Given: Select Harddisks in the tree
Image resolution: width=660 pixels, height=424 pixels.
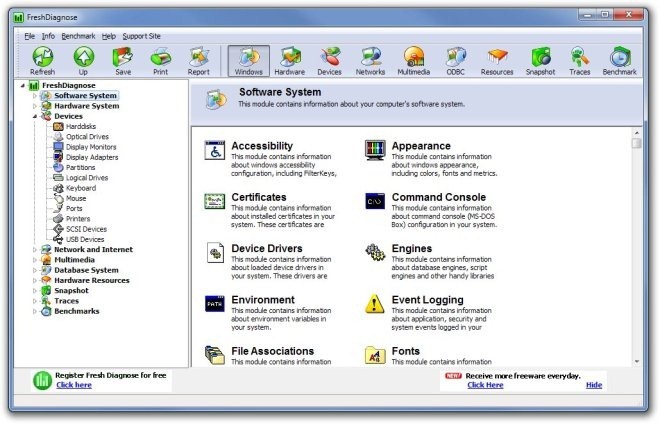Looking at the screenshot, I should [x=80, y=126].
